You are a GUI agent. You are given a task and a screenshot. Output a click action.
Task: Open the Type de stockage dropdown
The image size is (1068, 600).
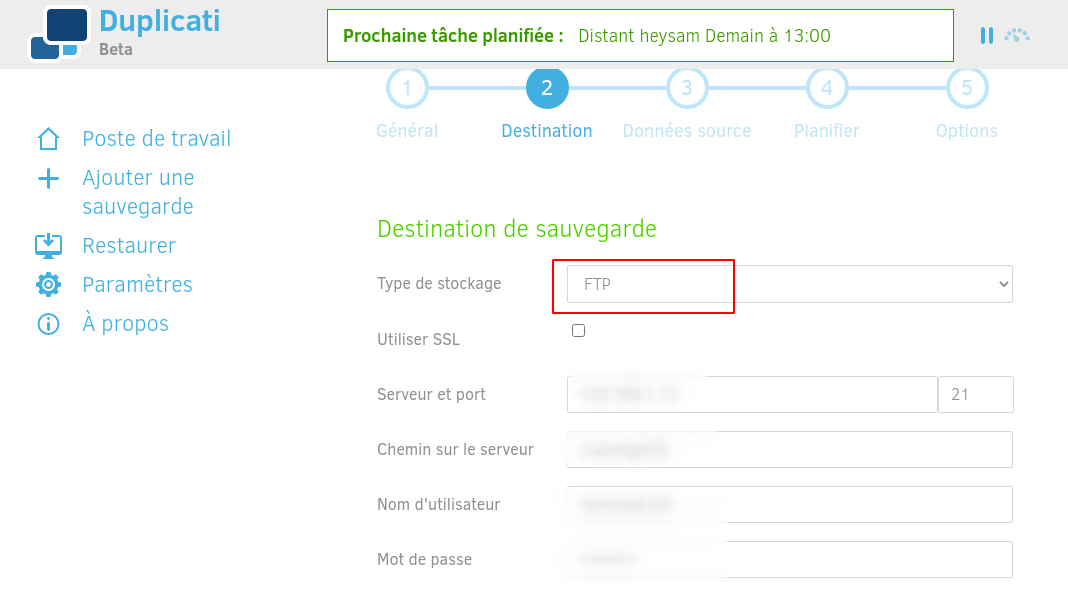(x=790, y=284)
